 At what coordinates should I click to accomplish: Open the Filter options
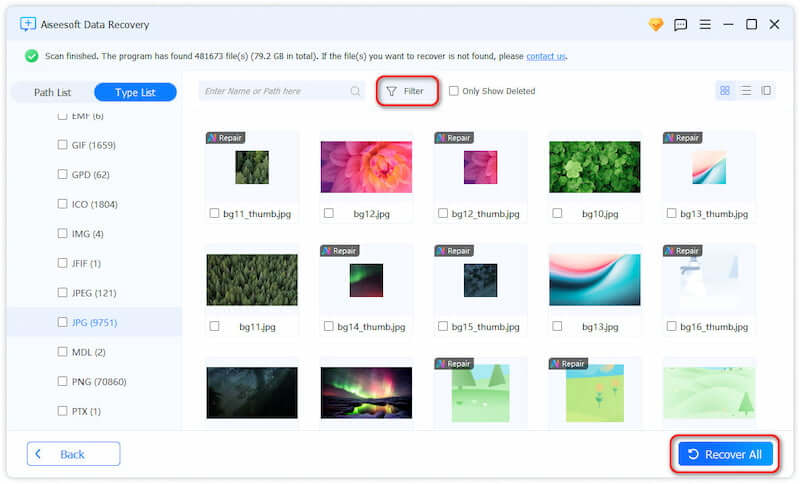pyautogui.click(x=405, y=91)
